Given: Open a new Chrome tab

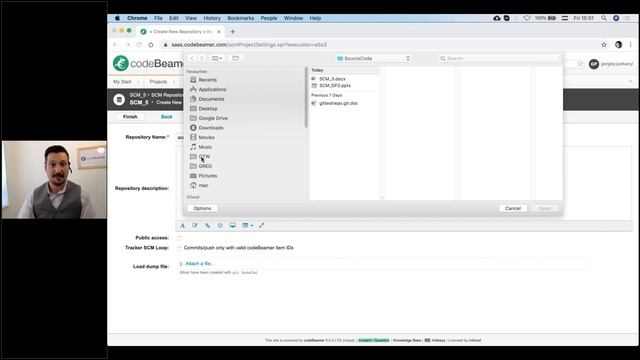Looking at the screenshot, I should tap(233, 31).
